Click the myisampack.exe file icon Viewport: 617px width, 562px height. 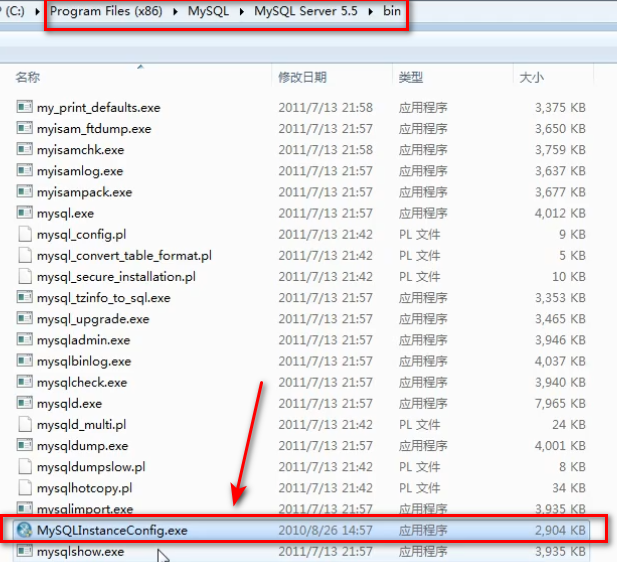point(24,192)
